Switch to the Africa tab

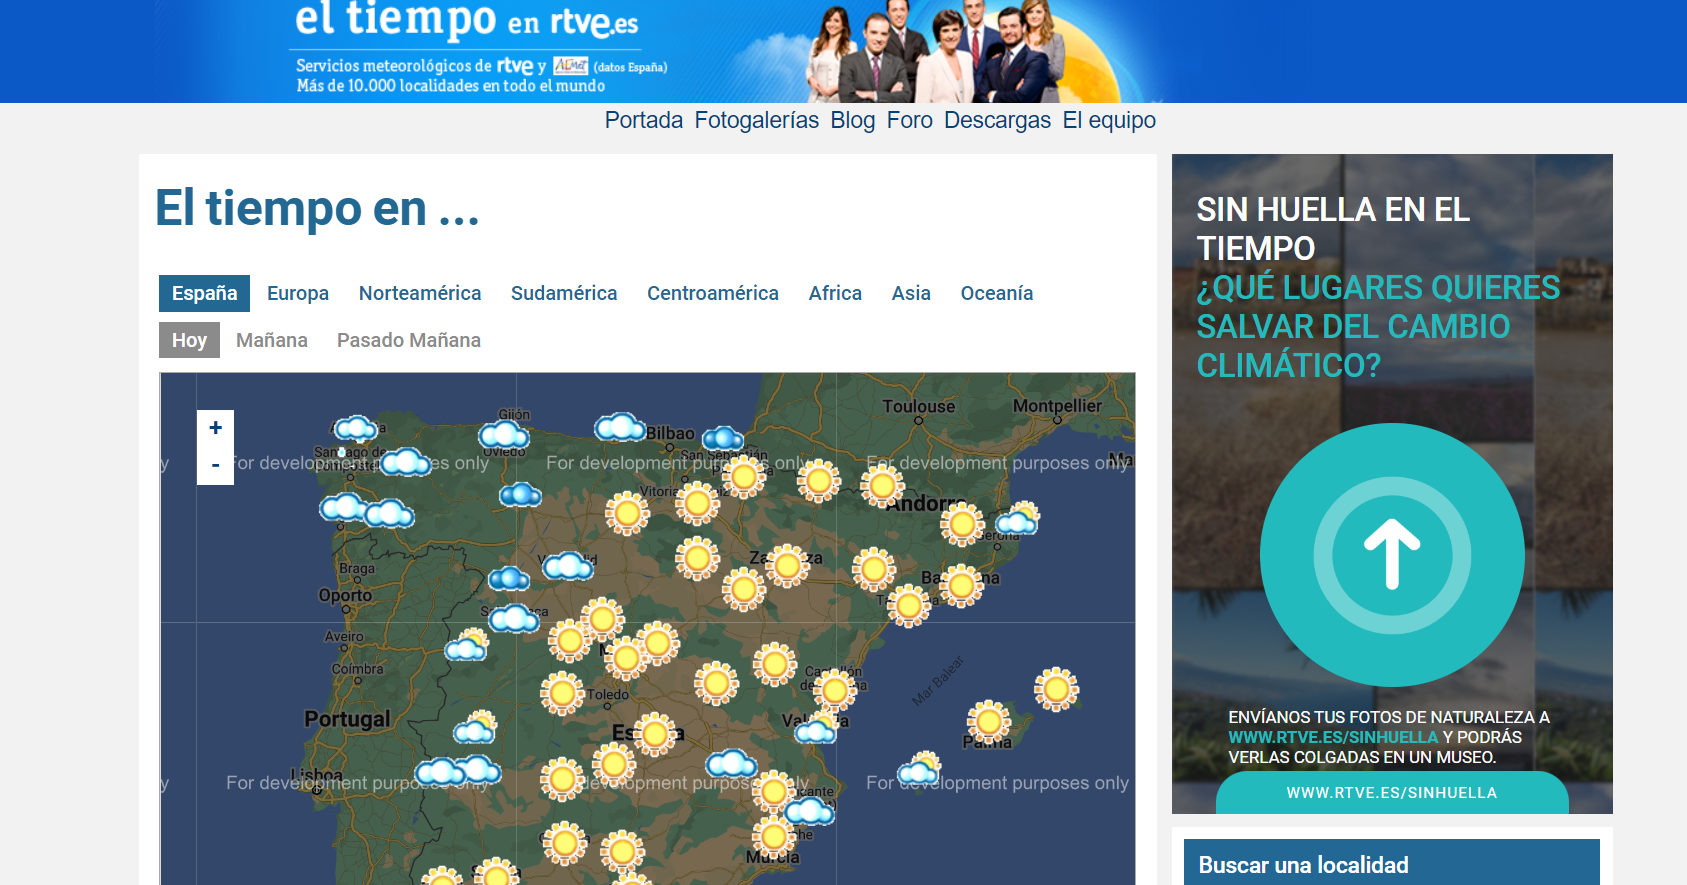pyautogui.click(x=835, y=293)
